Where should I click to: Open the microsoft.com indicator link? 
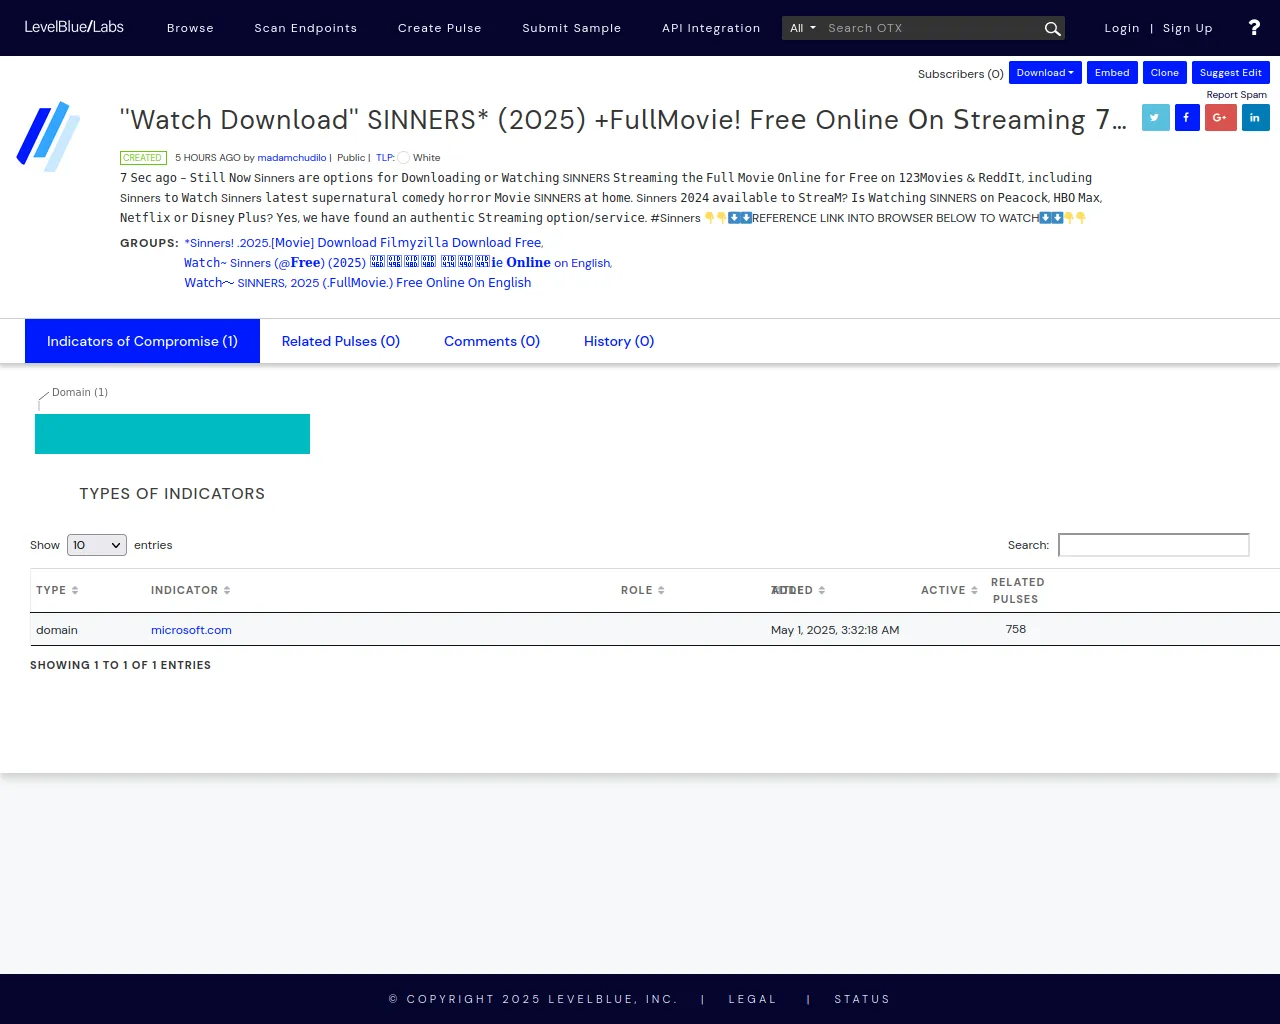191,630
